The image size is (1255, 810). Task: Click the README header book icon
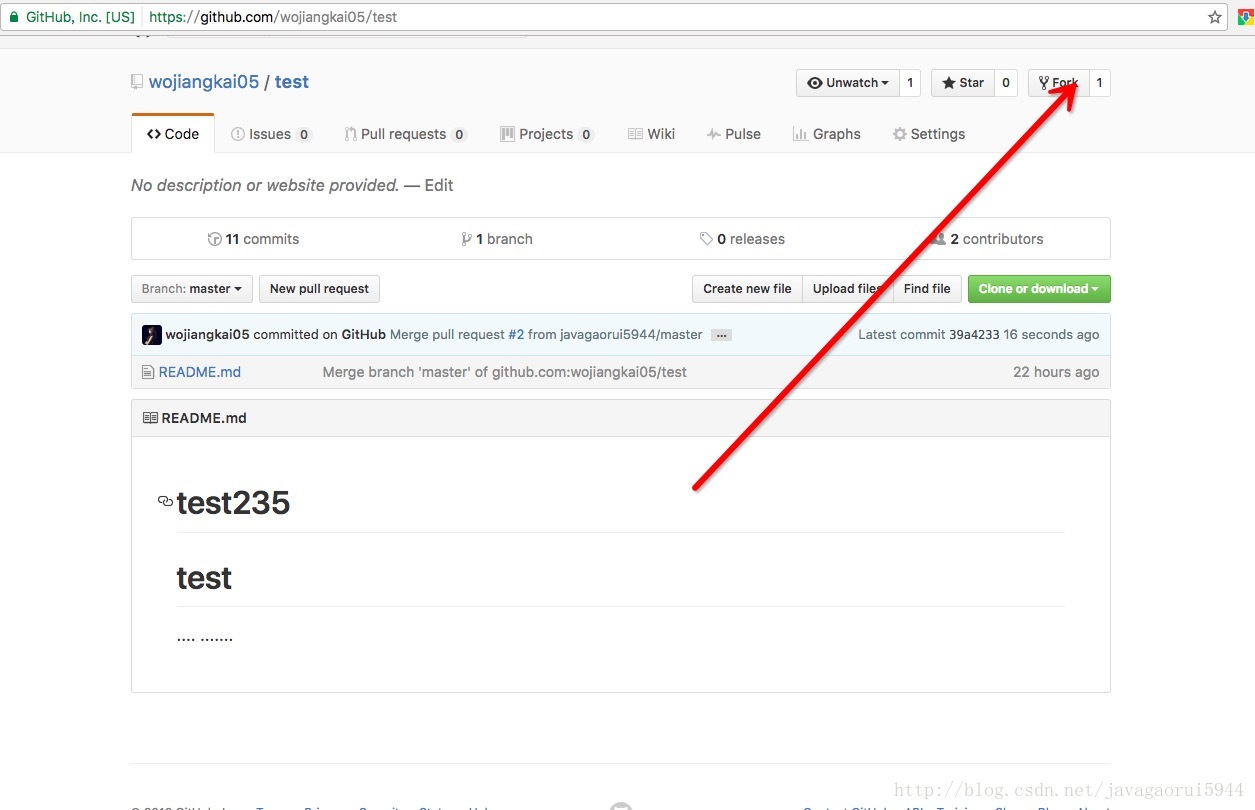(x=150, y=418)
